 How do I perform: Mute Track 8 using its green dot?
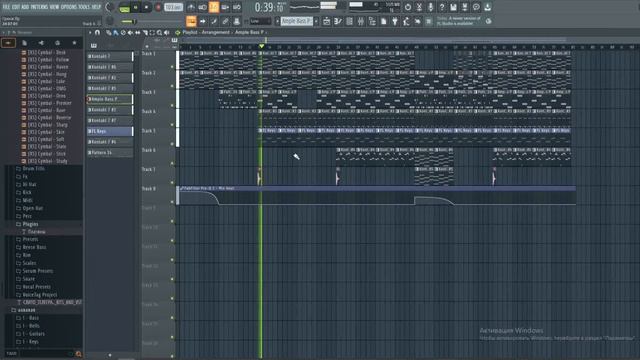[x=172, y=202]
